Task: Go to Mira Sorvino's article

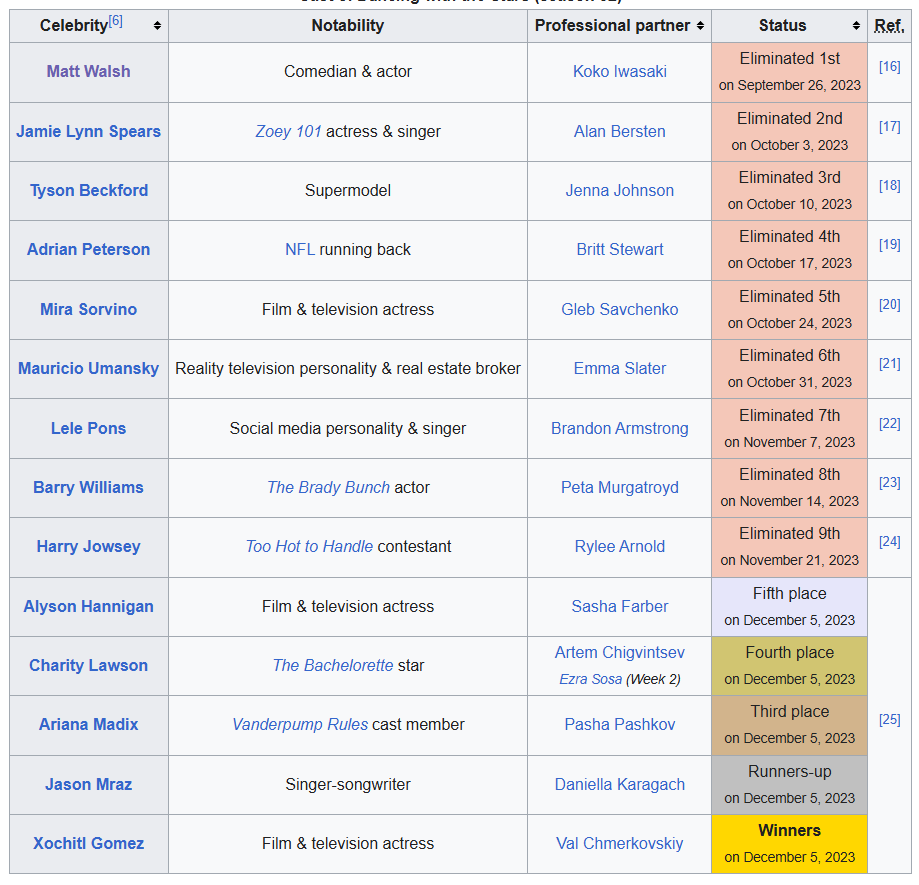Action: pyautogui.click(x=89, y=309)
